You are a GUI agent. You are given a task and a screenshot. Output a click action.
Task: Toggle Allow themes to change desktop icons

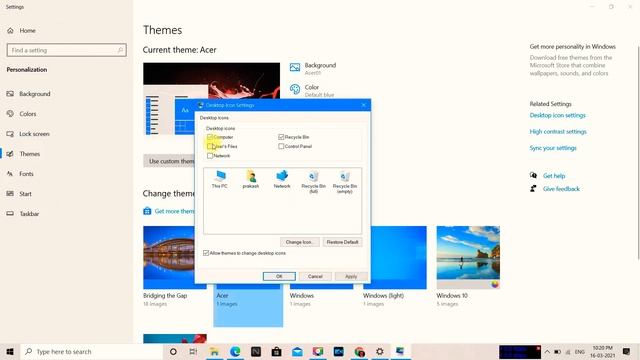click(206, 253)
